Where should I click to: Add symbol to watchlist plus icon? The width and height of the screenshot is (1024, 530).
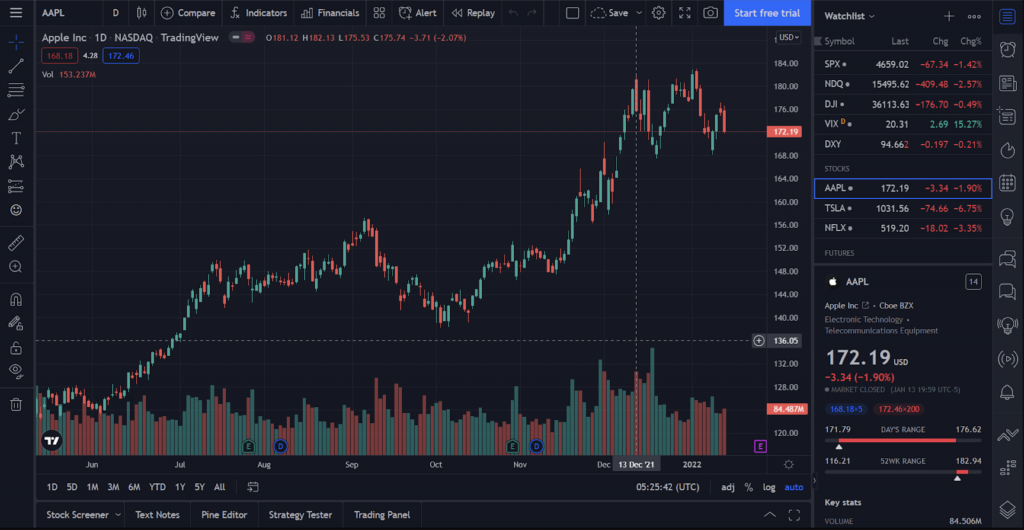tap(949, 16)
